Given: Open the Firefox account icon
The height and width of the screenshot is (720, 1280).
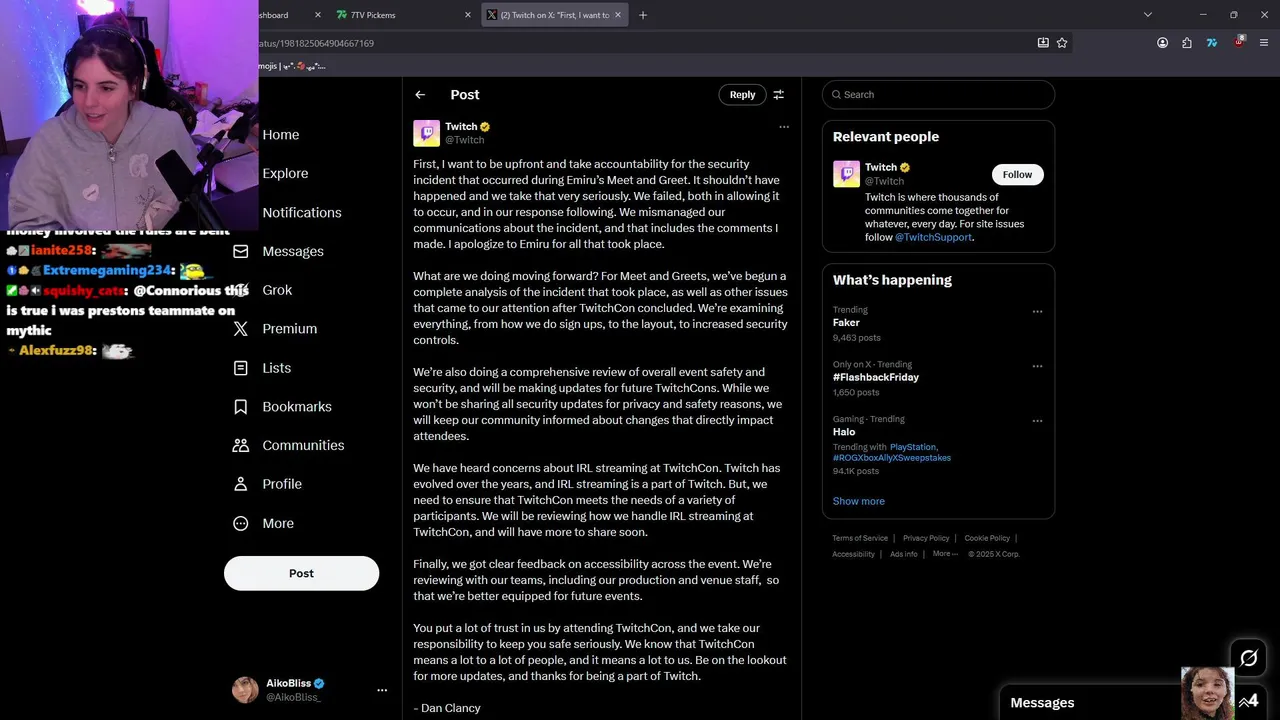Looking at the screenshot, I should click(1162, 43).
